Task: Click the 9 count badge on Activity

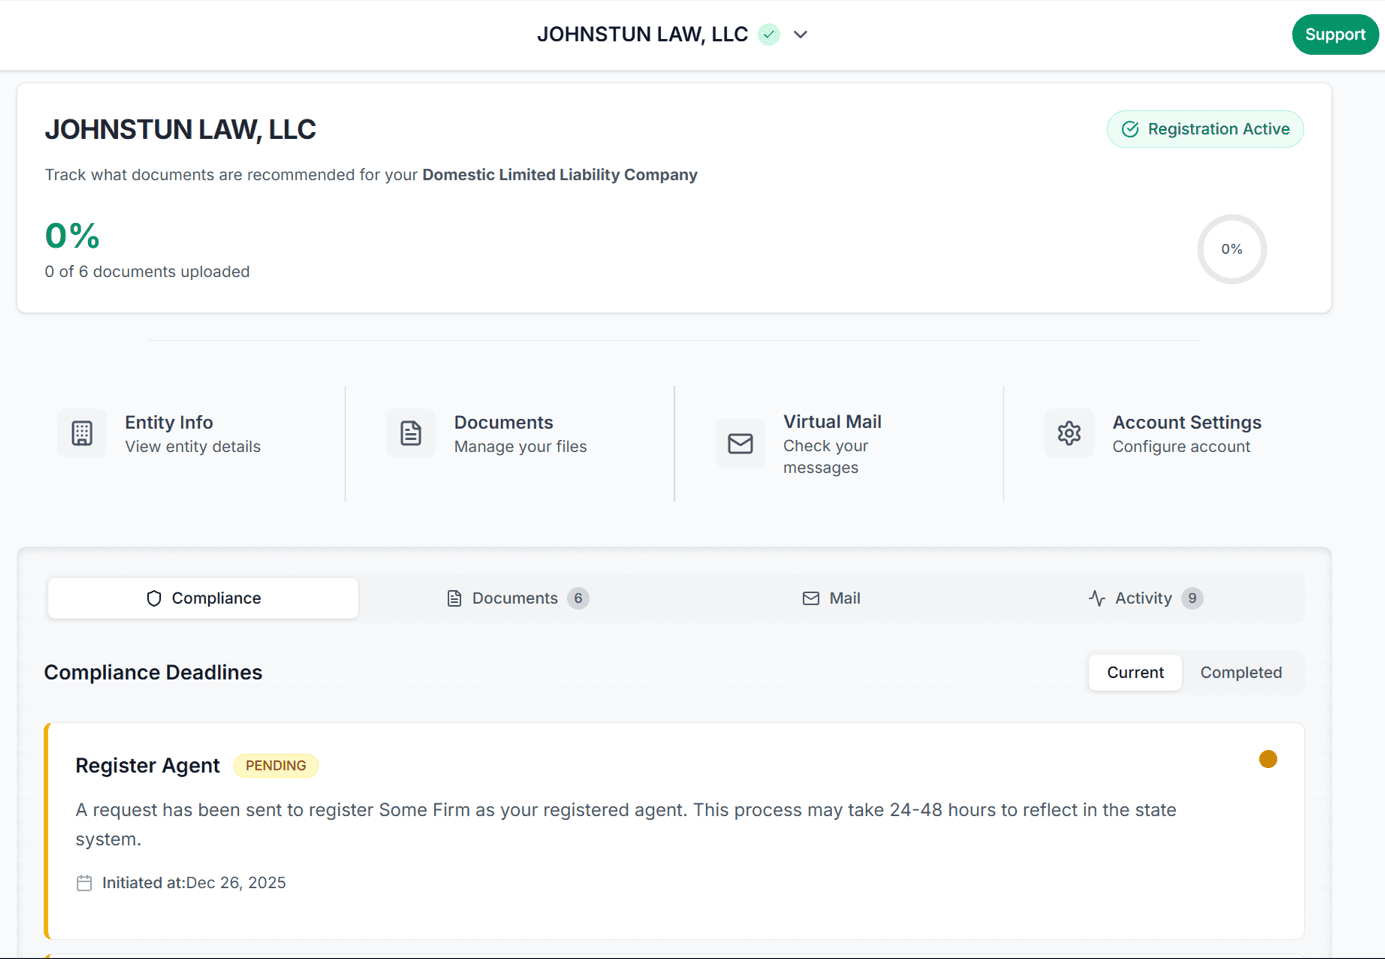Action: [x=1192, y=598]
